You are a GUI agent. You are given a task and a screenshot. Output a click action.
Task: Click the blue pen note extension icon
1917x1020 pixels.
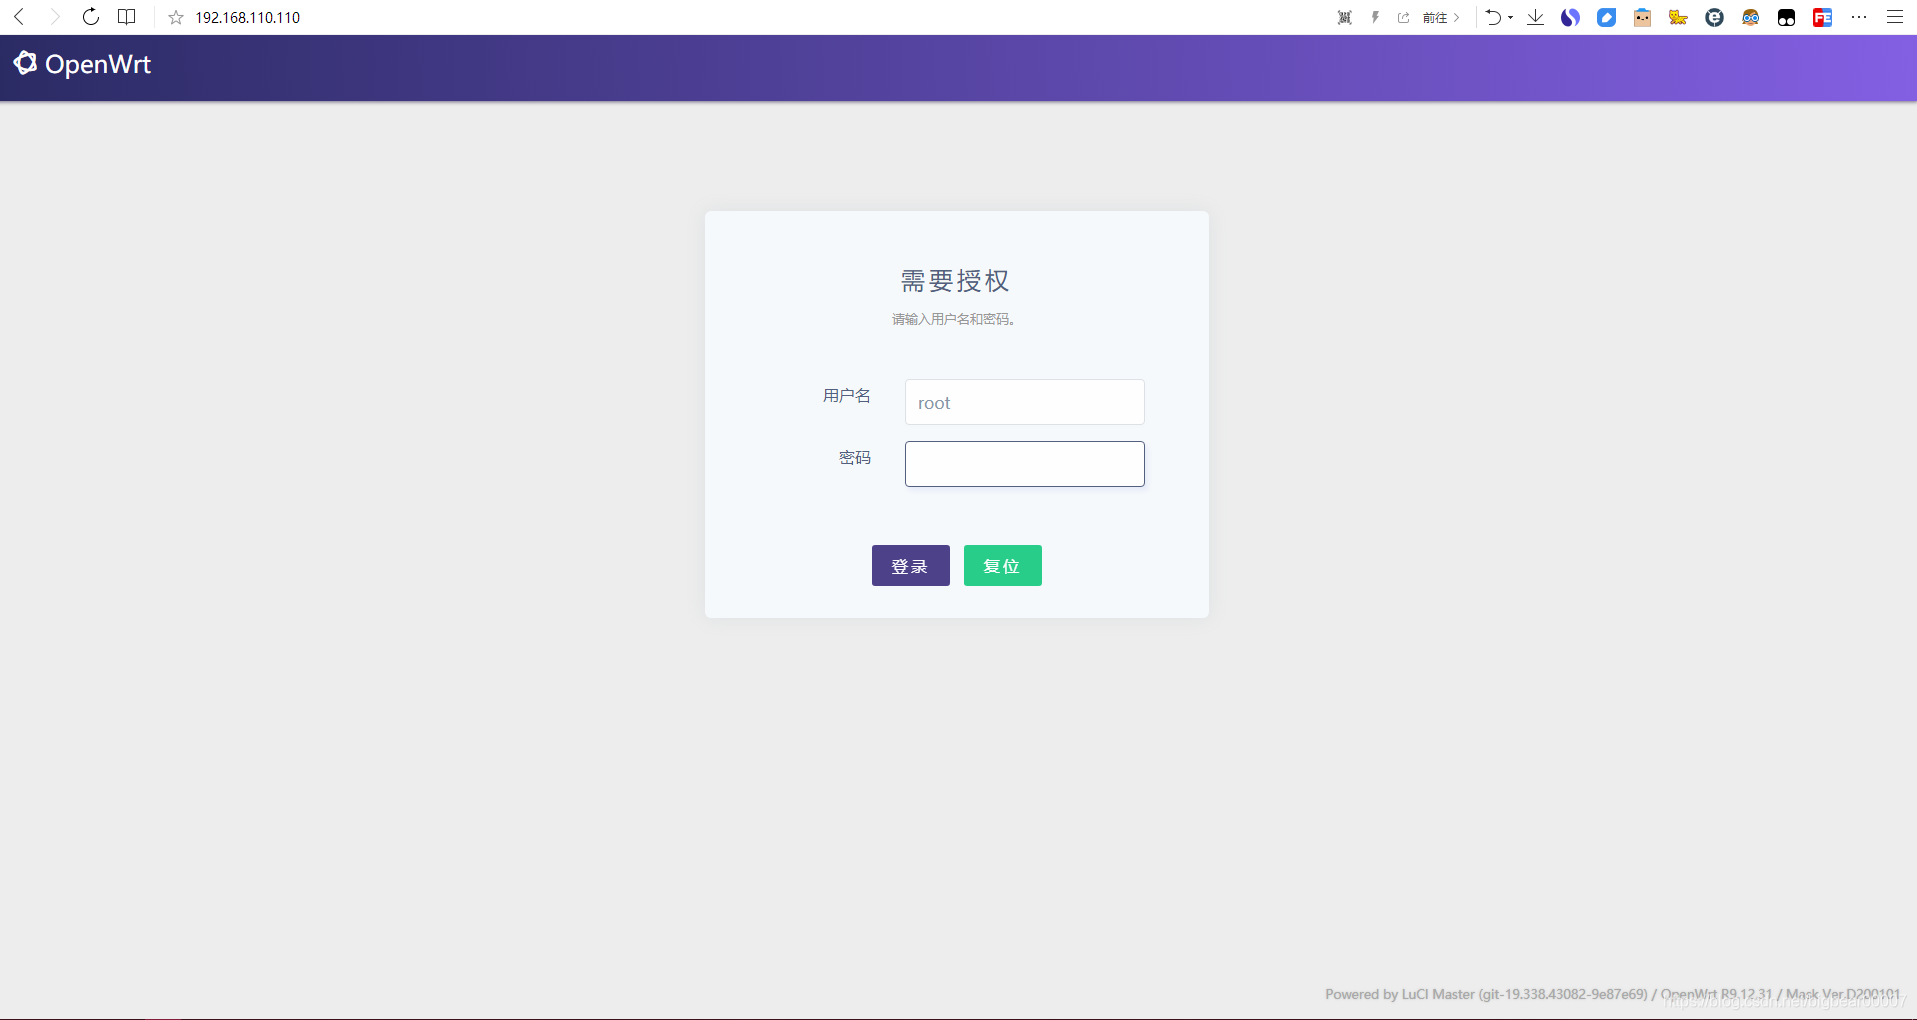[1607, 18]
